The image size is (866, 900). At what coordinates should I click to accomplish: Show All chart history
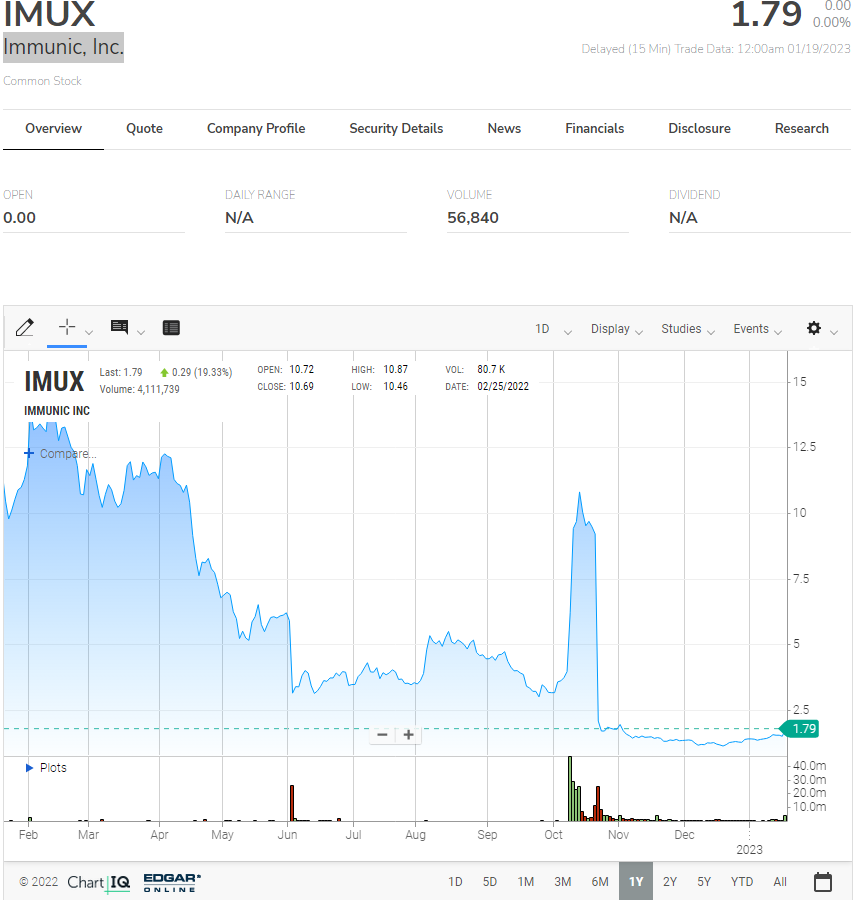(x=780, y=882)
